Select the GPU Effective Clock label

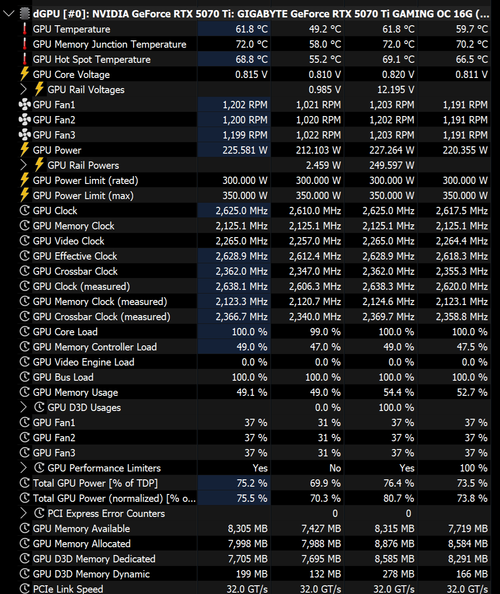point(75,256)
